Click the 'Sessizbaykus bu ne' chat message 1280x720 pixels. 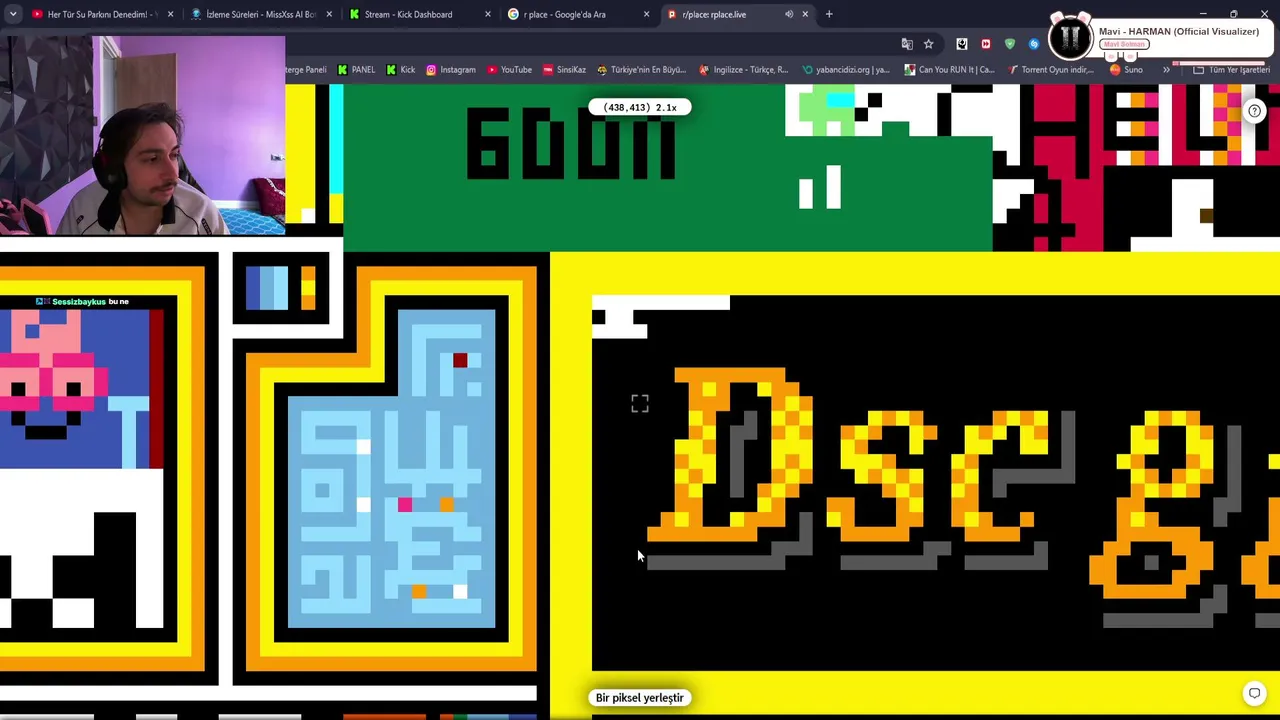82,301
